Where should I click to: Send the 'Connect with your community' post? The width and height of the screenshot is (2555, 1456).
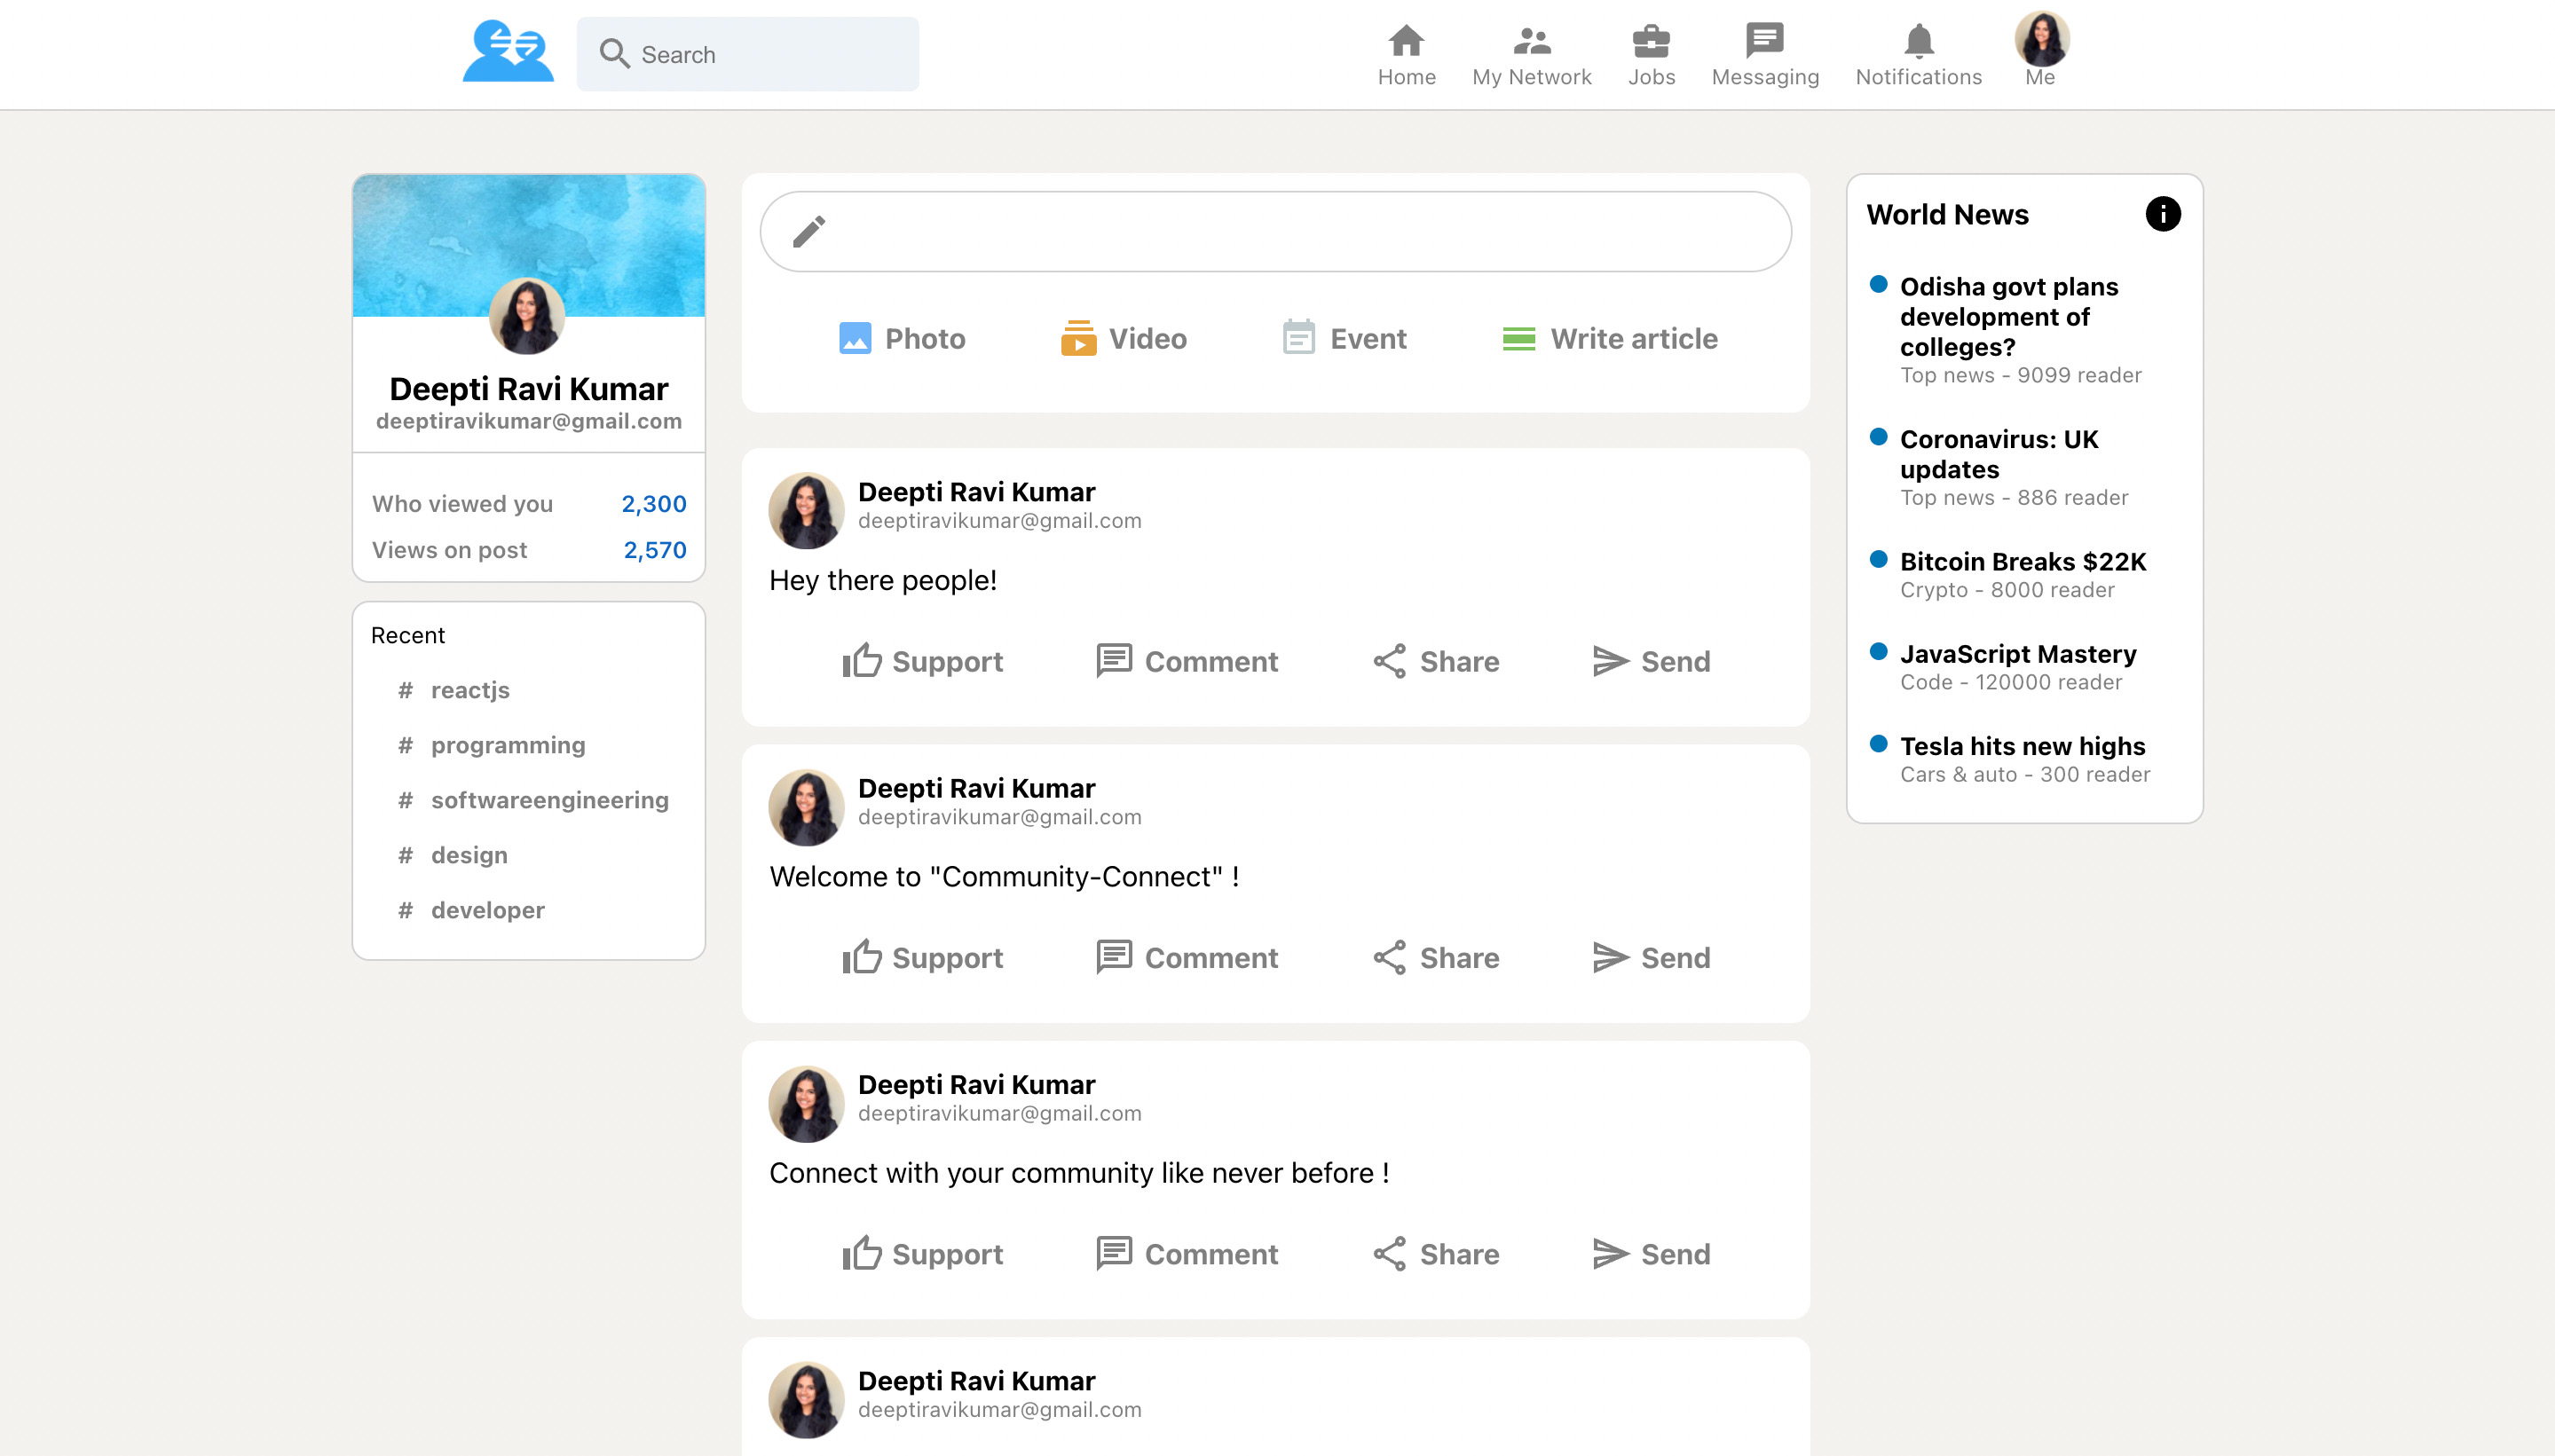tap(1650, 1253)
